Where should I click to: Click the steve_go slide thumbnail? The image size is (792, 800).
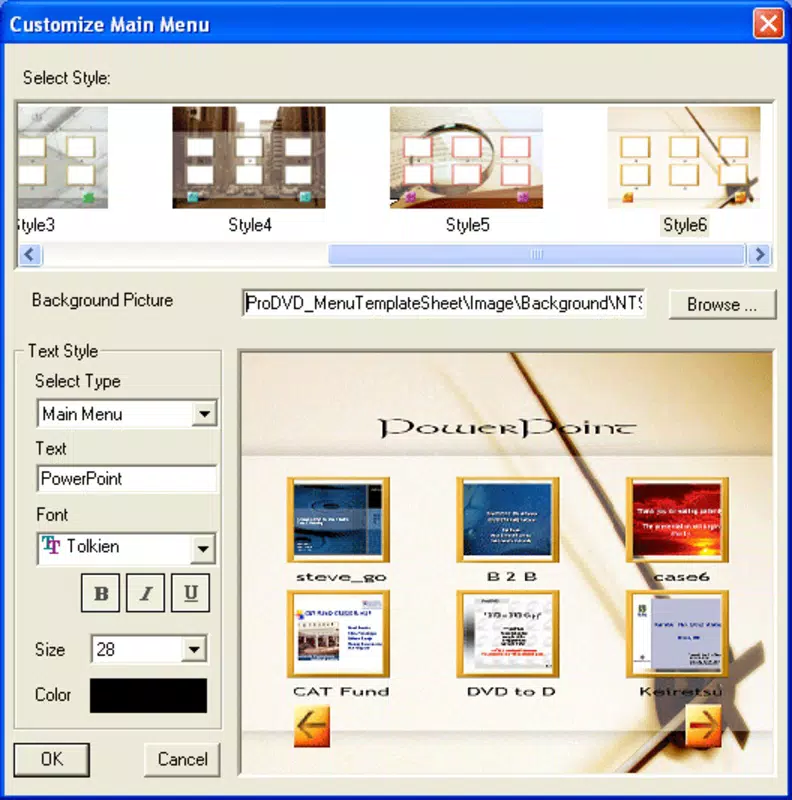coord(338,520)
